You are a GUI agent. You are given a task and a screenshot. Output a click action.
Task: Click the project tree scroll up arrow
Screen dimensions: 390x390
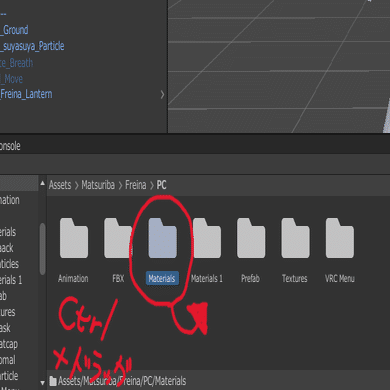click(x=42, y=183)
